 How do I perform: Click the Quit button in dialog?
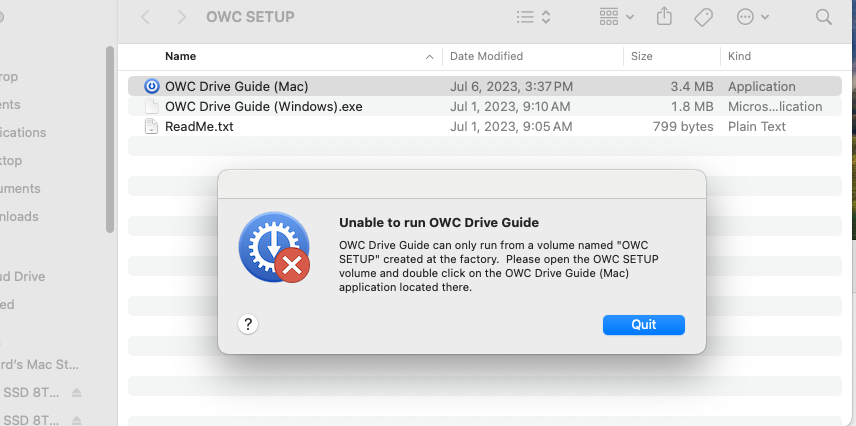click(644, 324)
